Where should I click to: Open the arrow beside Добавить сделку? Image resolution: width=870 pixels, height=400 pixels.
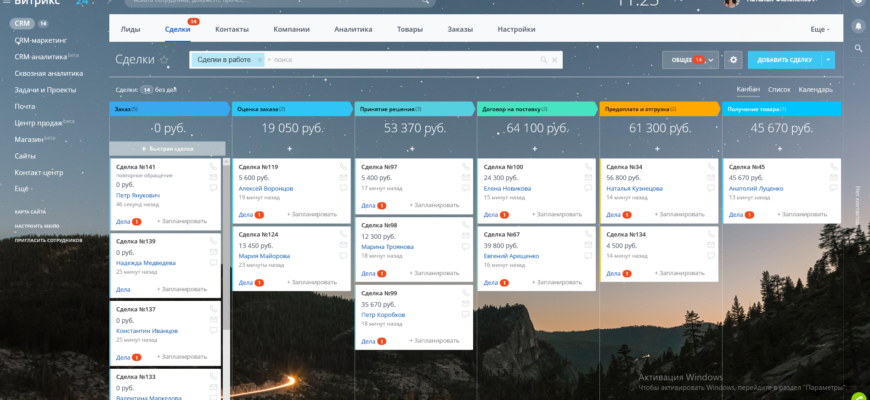point(828,60)
